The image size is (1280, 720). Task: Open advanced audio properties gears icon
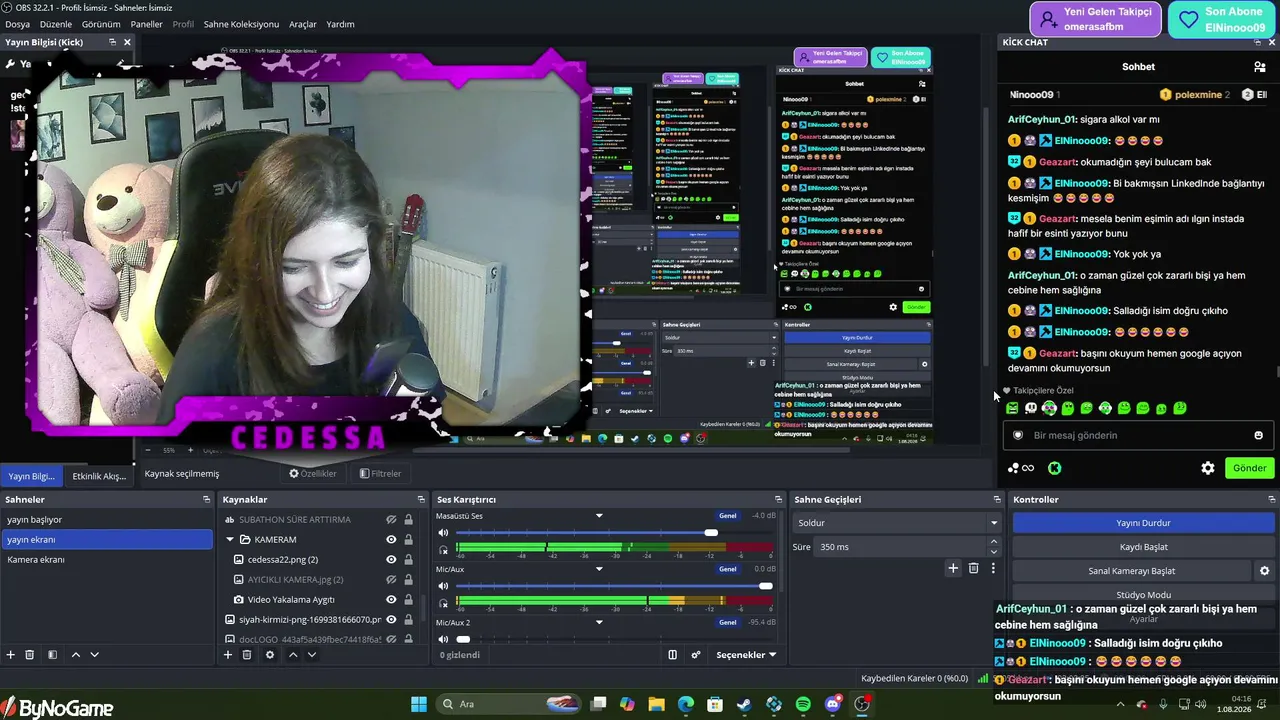click(x=696, y=655)
